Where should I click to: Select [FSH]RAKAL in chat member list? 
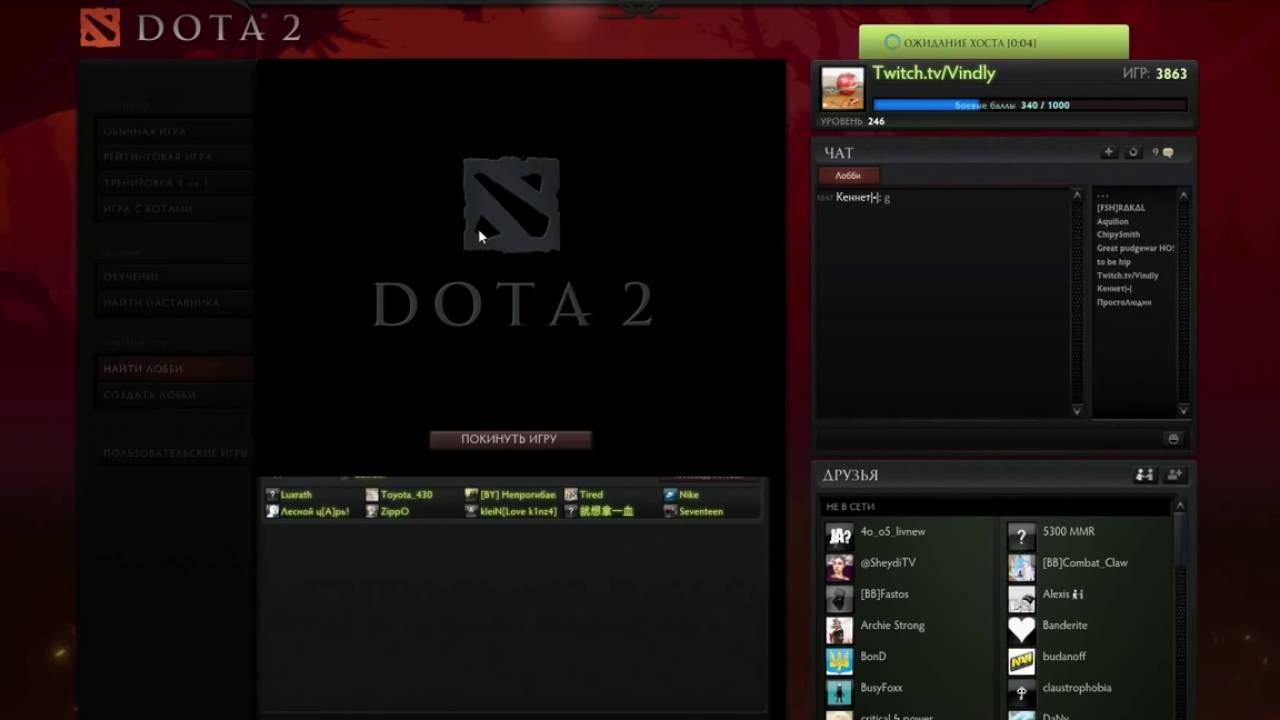coord(1121,208)
